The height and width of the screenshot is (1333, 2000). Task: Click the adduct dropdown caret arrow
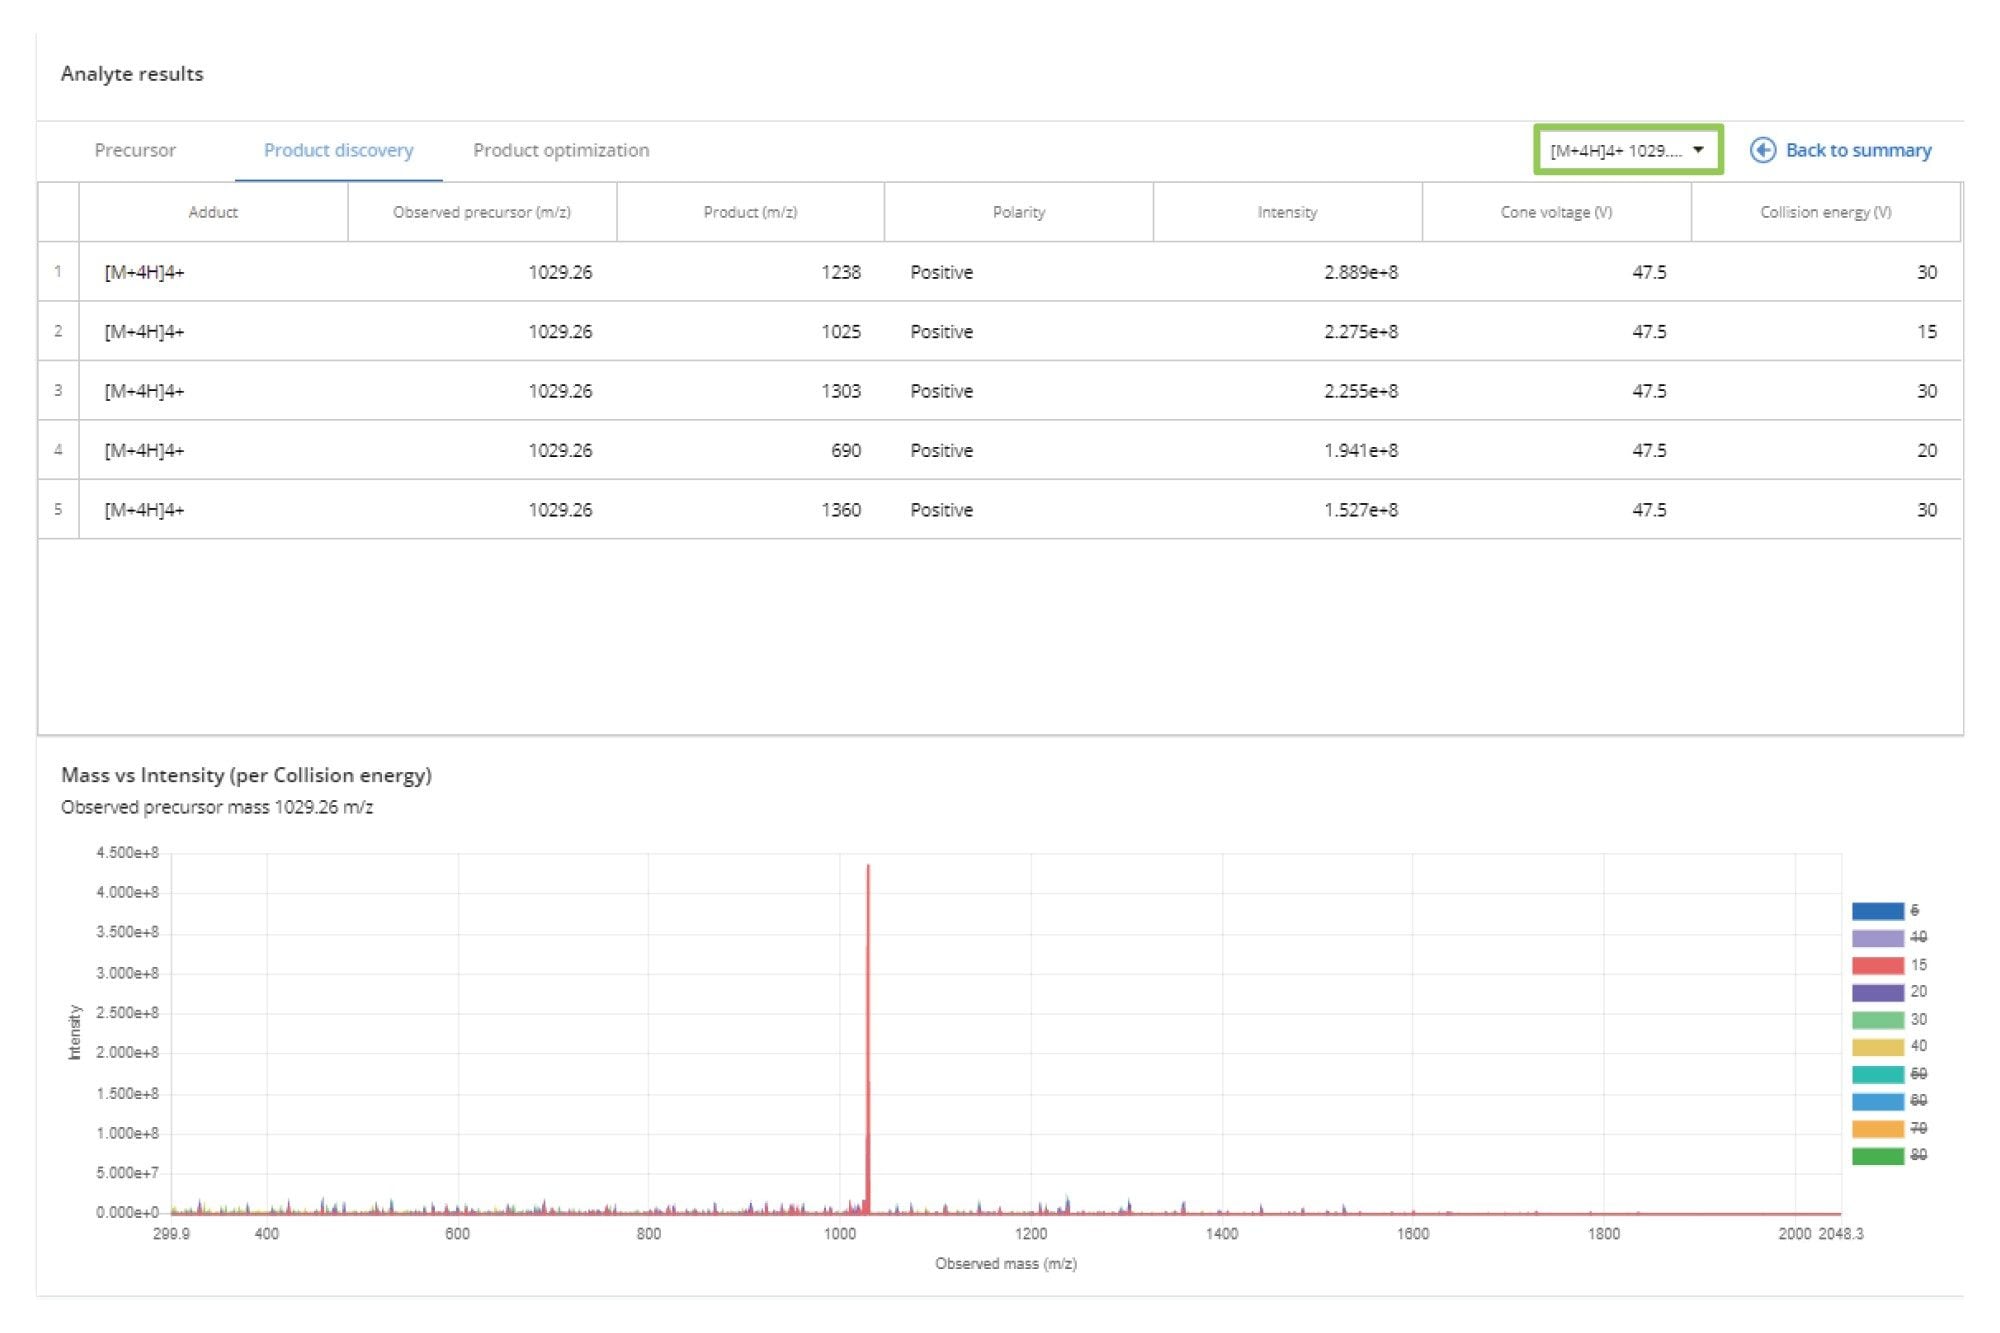[x=1698, y=150]
